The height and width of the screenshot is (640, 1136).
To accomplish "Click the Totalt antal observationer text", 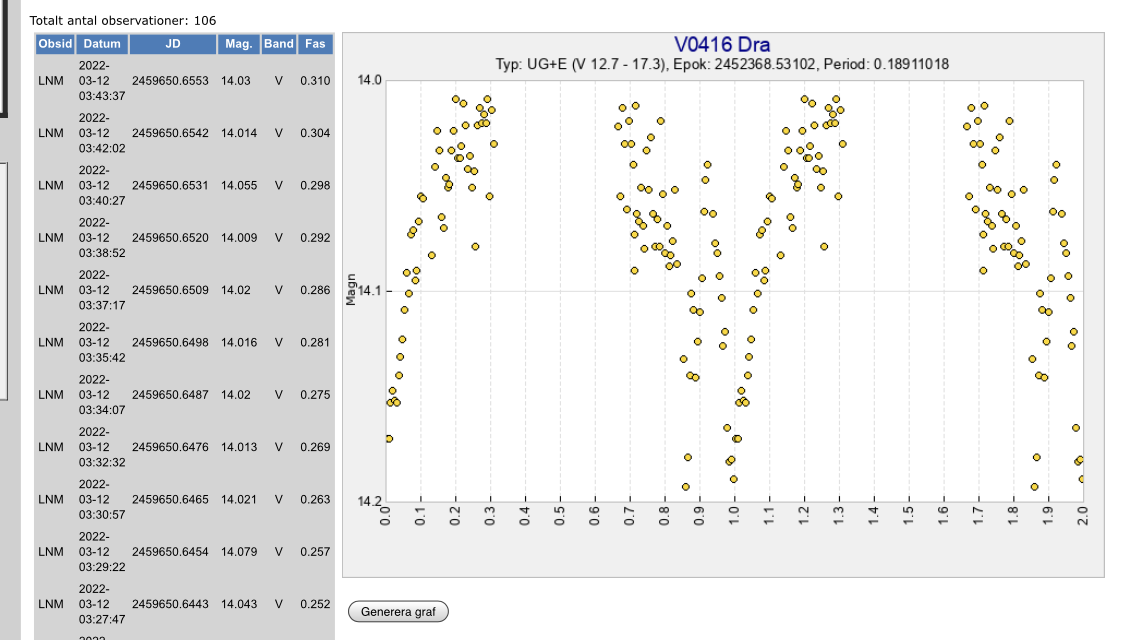I will [123, 20].
